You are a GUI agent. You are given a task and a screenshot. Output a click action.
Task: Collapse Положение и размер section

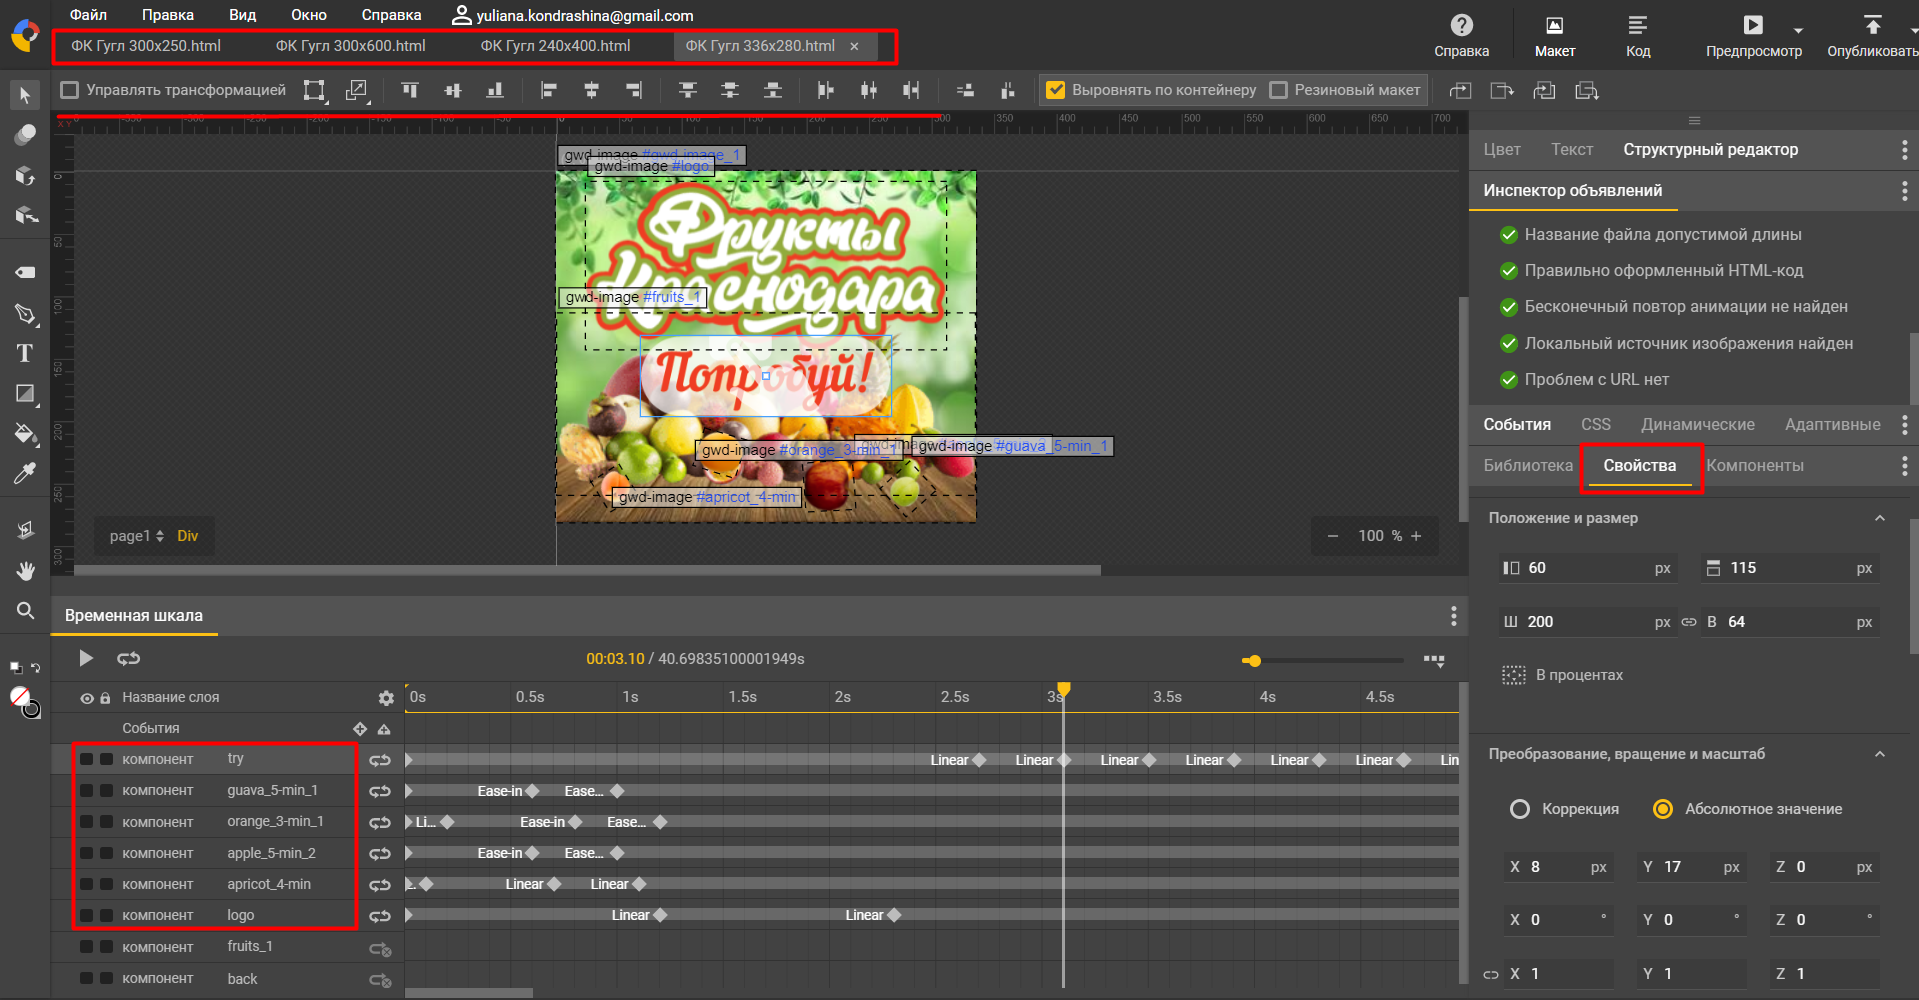[x=1880, y=518]
